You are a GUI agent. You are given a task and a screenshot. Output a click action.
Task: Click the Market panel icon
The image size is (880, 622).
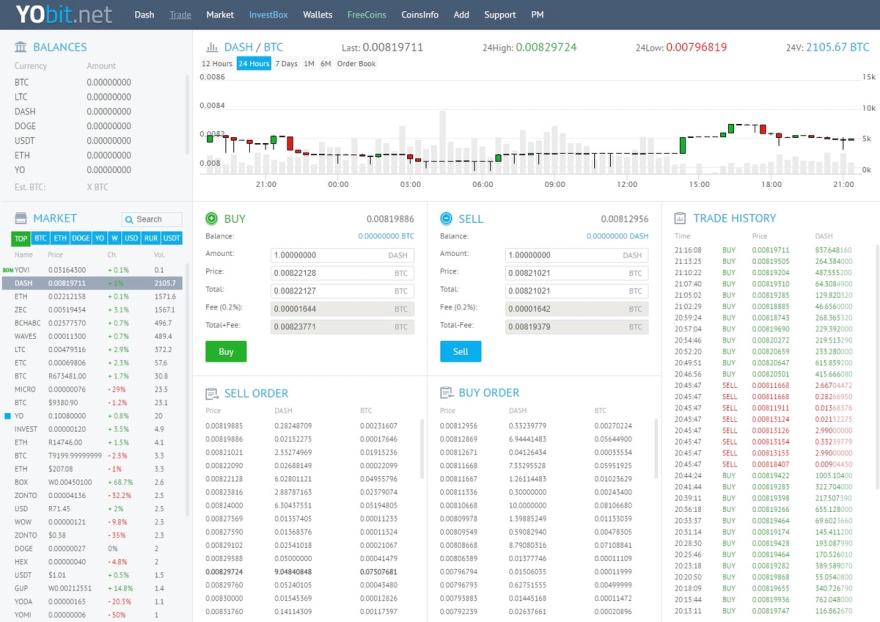click(21, 218)
